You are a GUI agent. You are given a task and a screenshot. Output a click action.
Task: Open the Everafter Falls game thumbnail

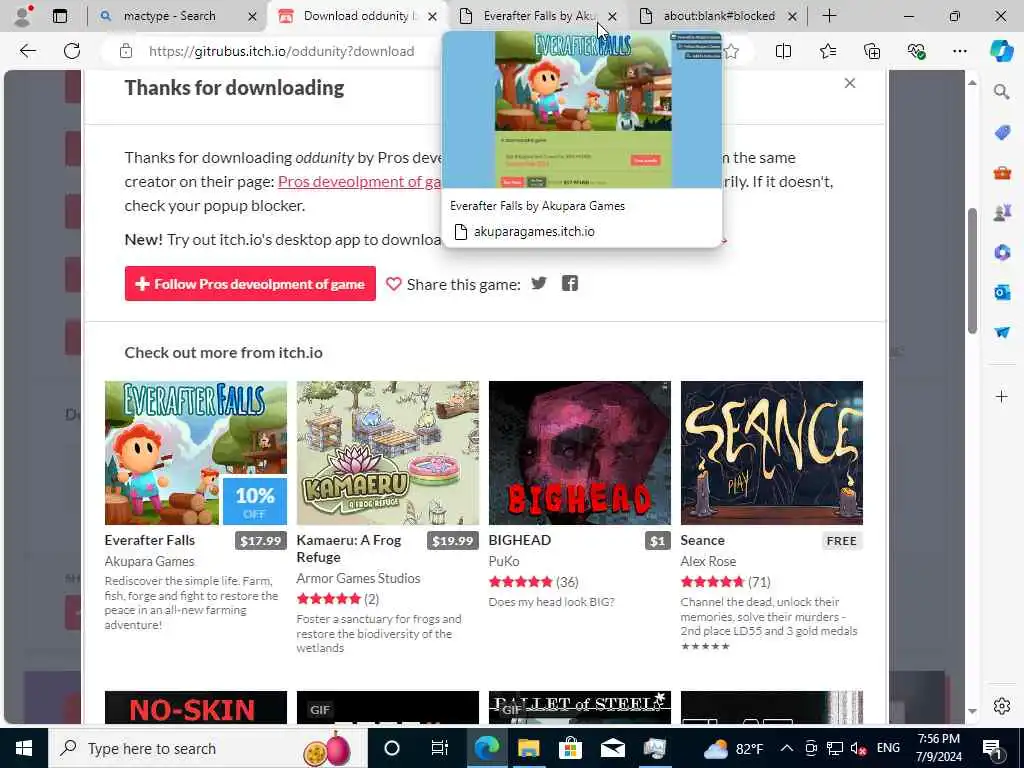[196, 453]
